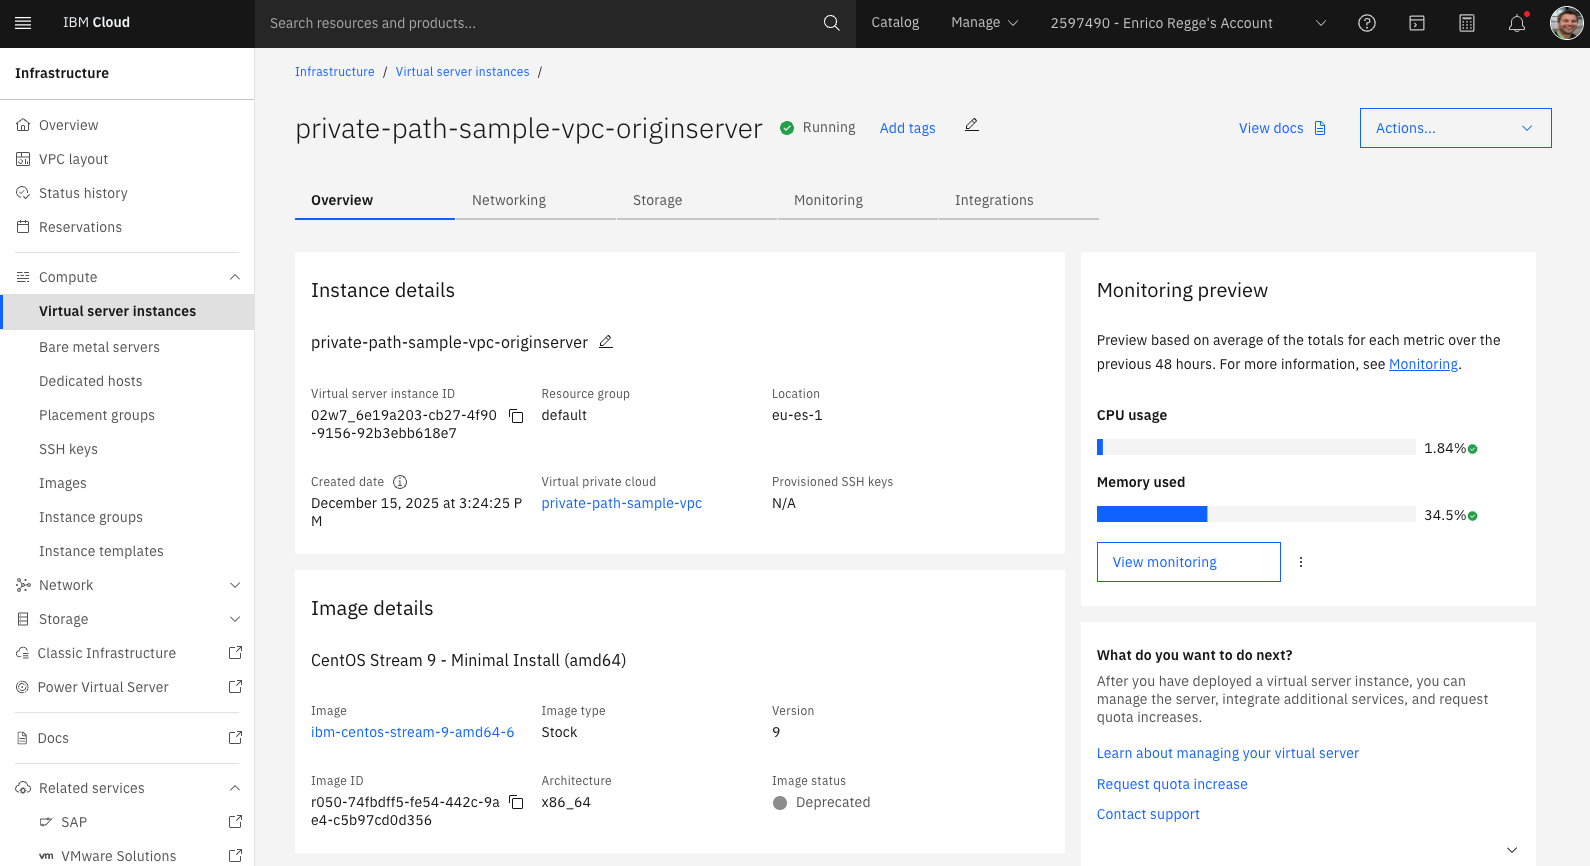Viewport: 1590px width, 866px height.
Task: Click the View monitoring button
Action: pyautogui.click(x=1188, y=562)
